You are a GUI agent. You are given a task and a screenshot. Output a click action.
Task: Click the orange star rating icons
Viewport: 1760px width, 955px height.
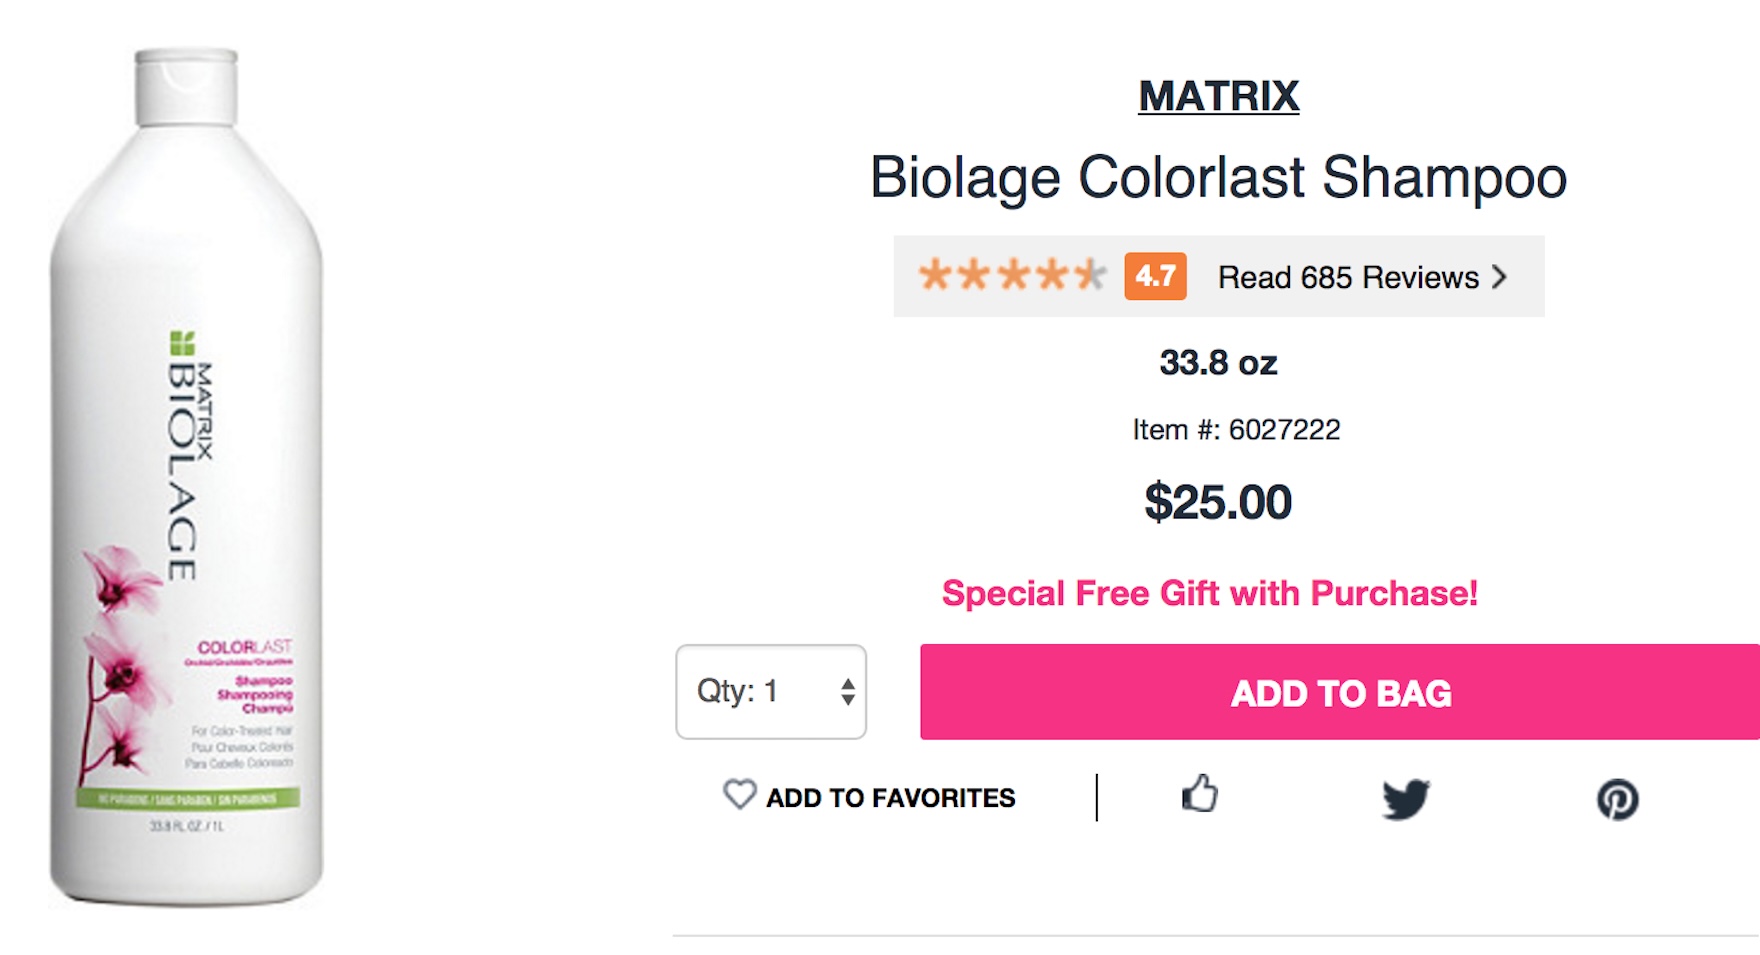[x=1012, y=275]
